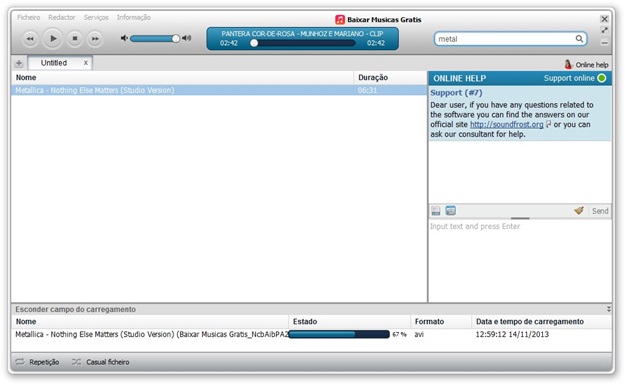Click the track progress seek handle

point(254,43)
